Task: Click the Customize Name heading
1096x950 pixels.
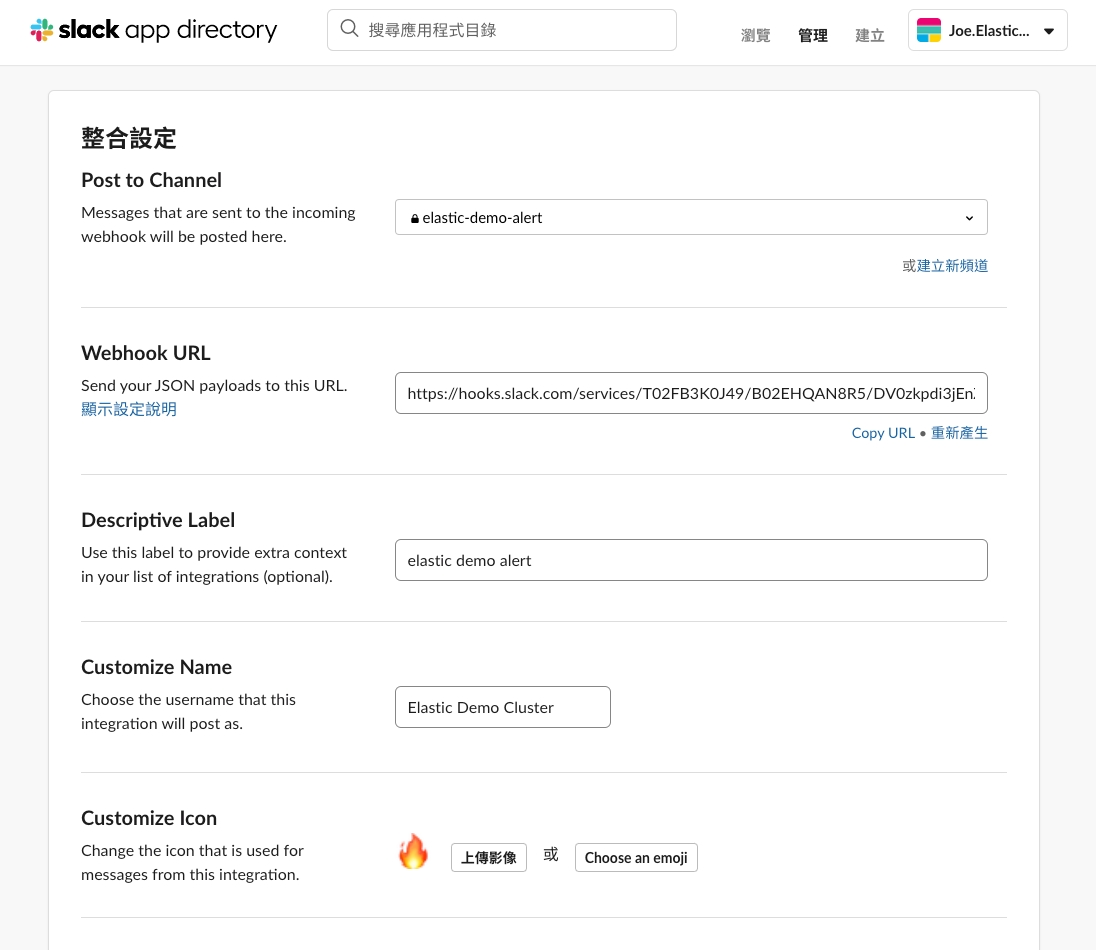Action: pos(157,667)
